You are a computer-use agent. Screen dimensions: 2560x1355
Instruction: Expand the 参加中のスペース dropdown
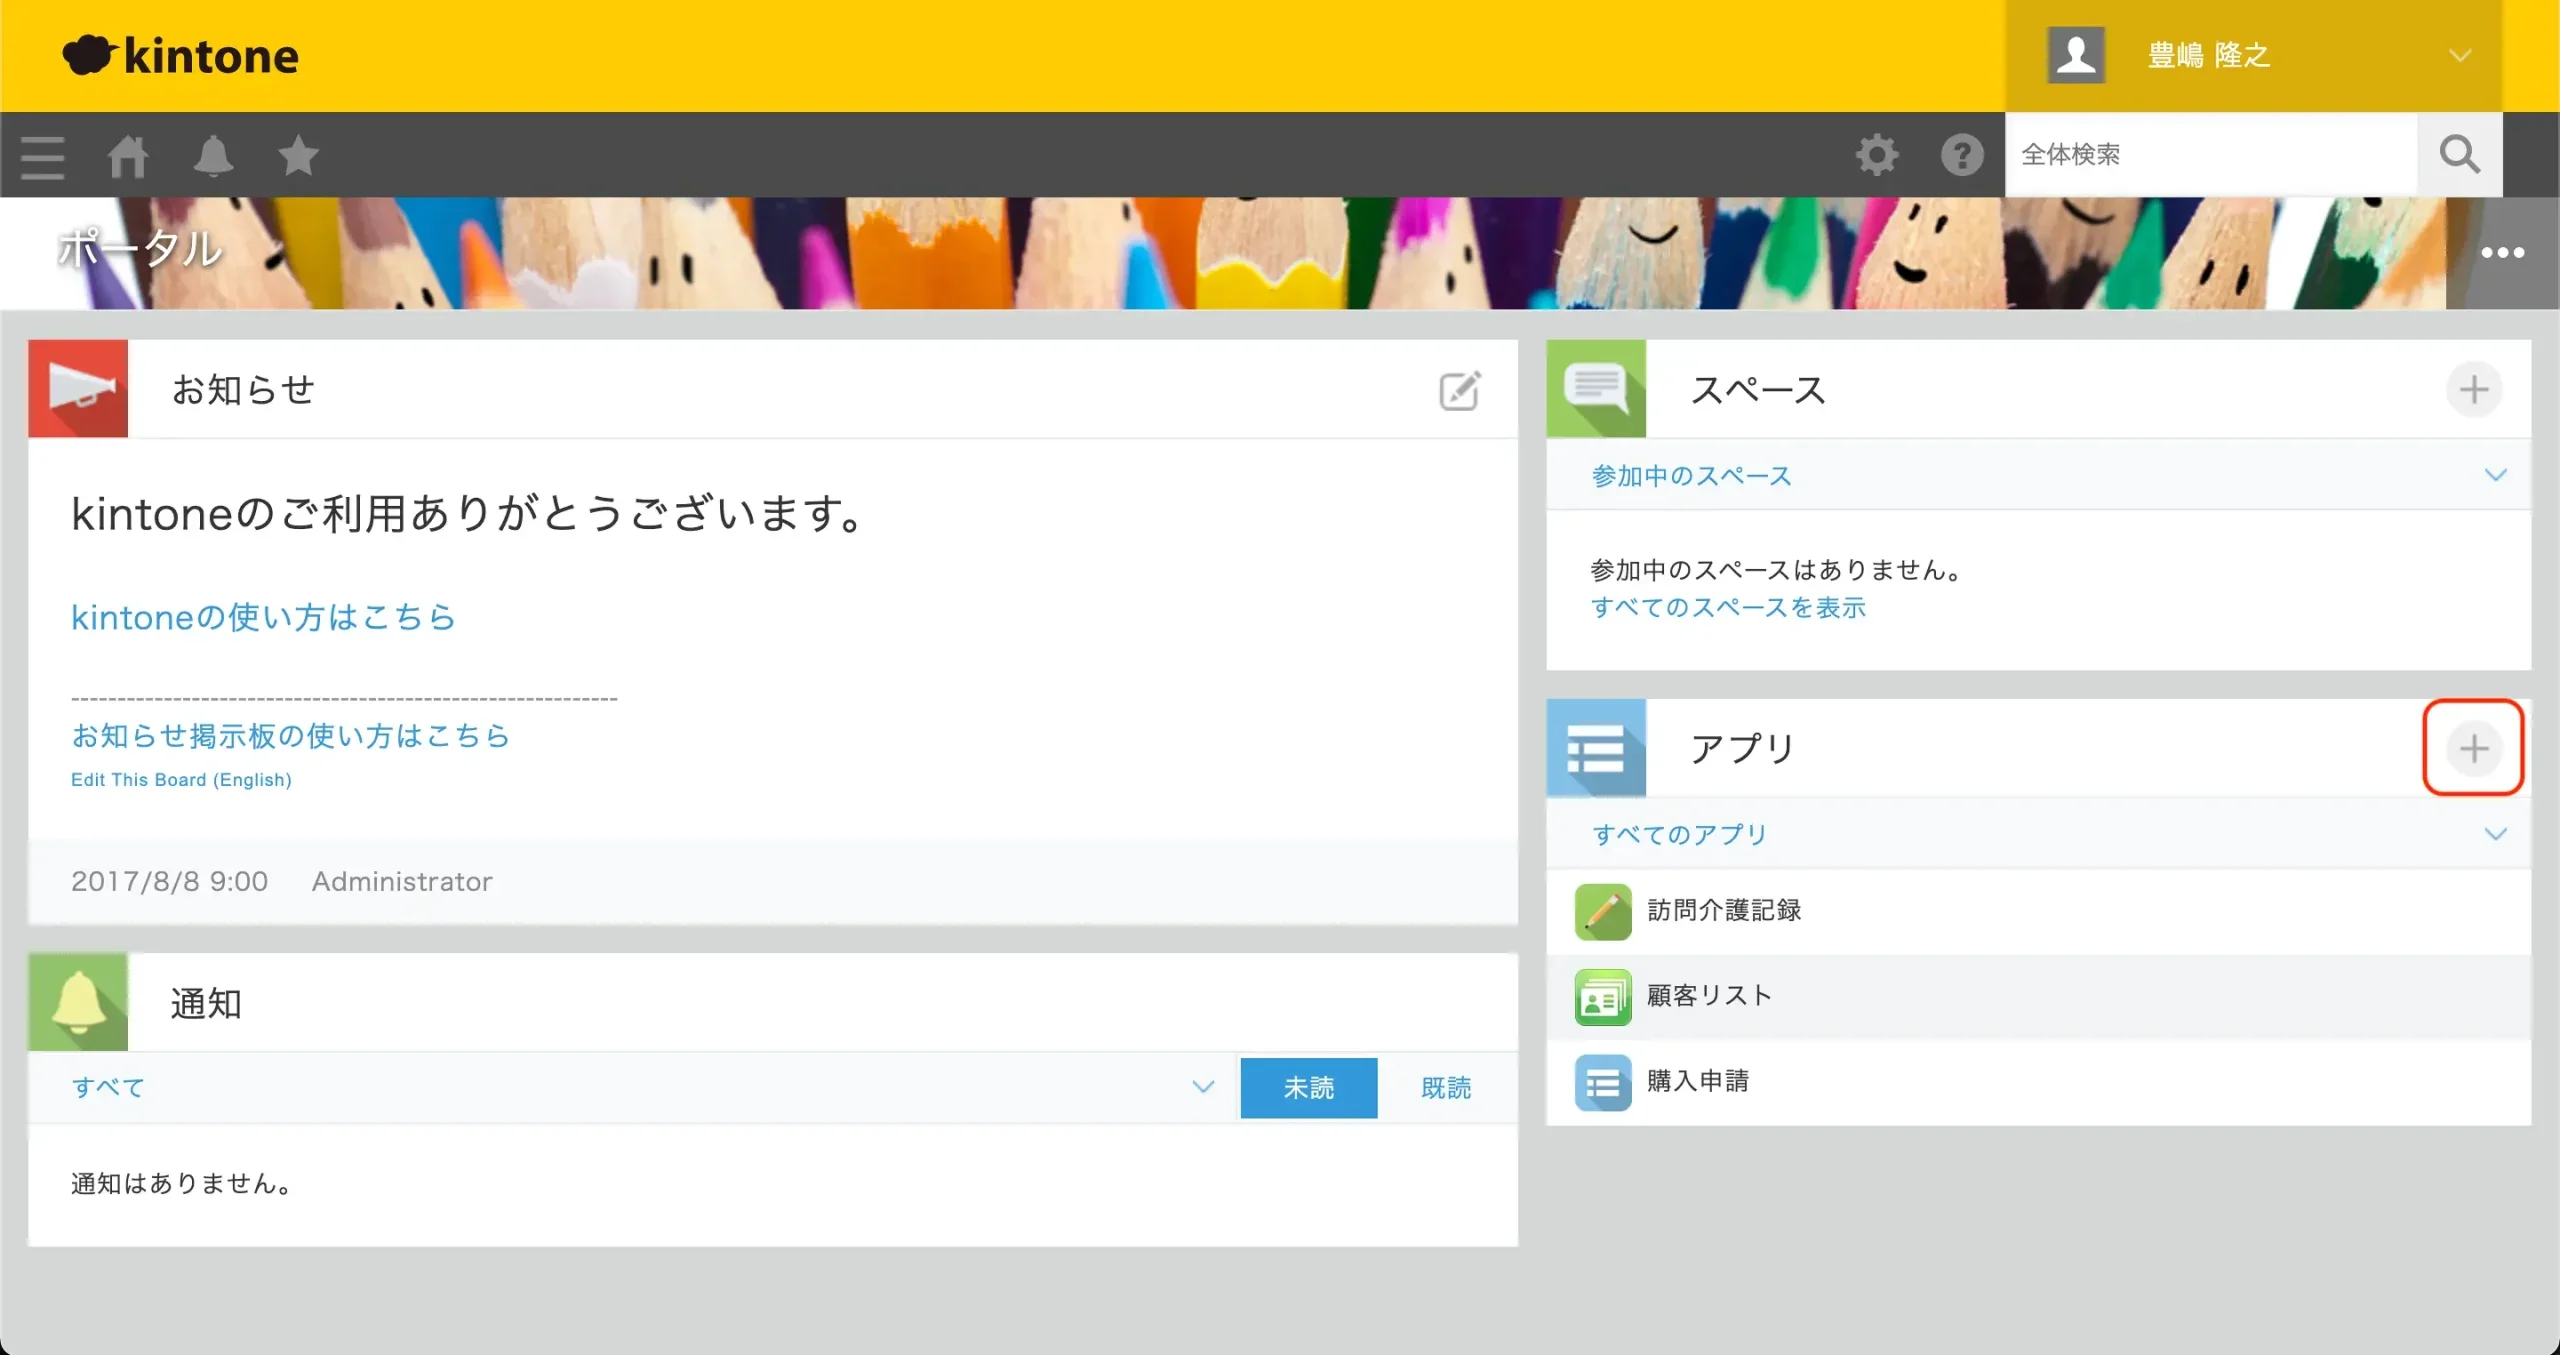click(2038, 475)
